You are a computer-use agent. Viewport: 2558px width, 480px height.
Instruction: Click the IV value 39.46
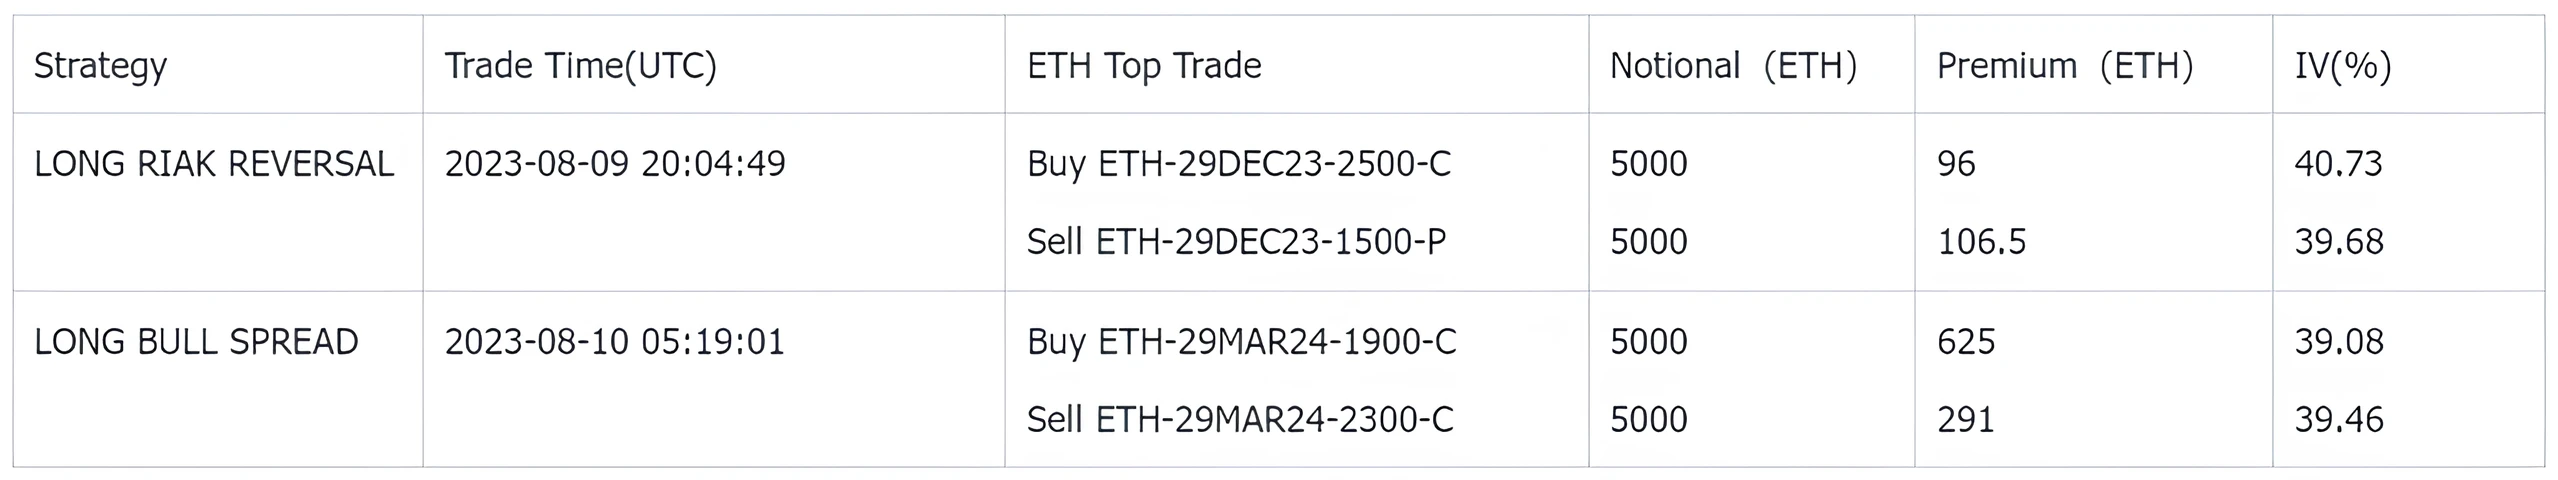(x=2339, y=420)
